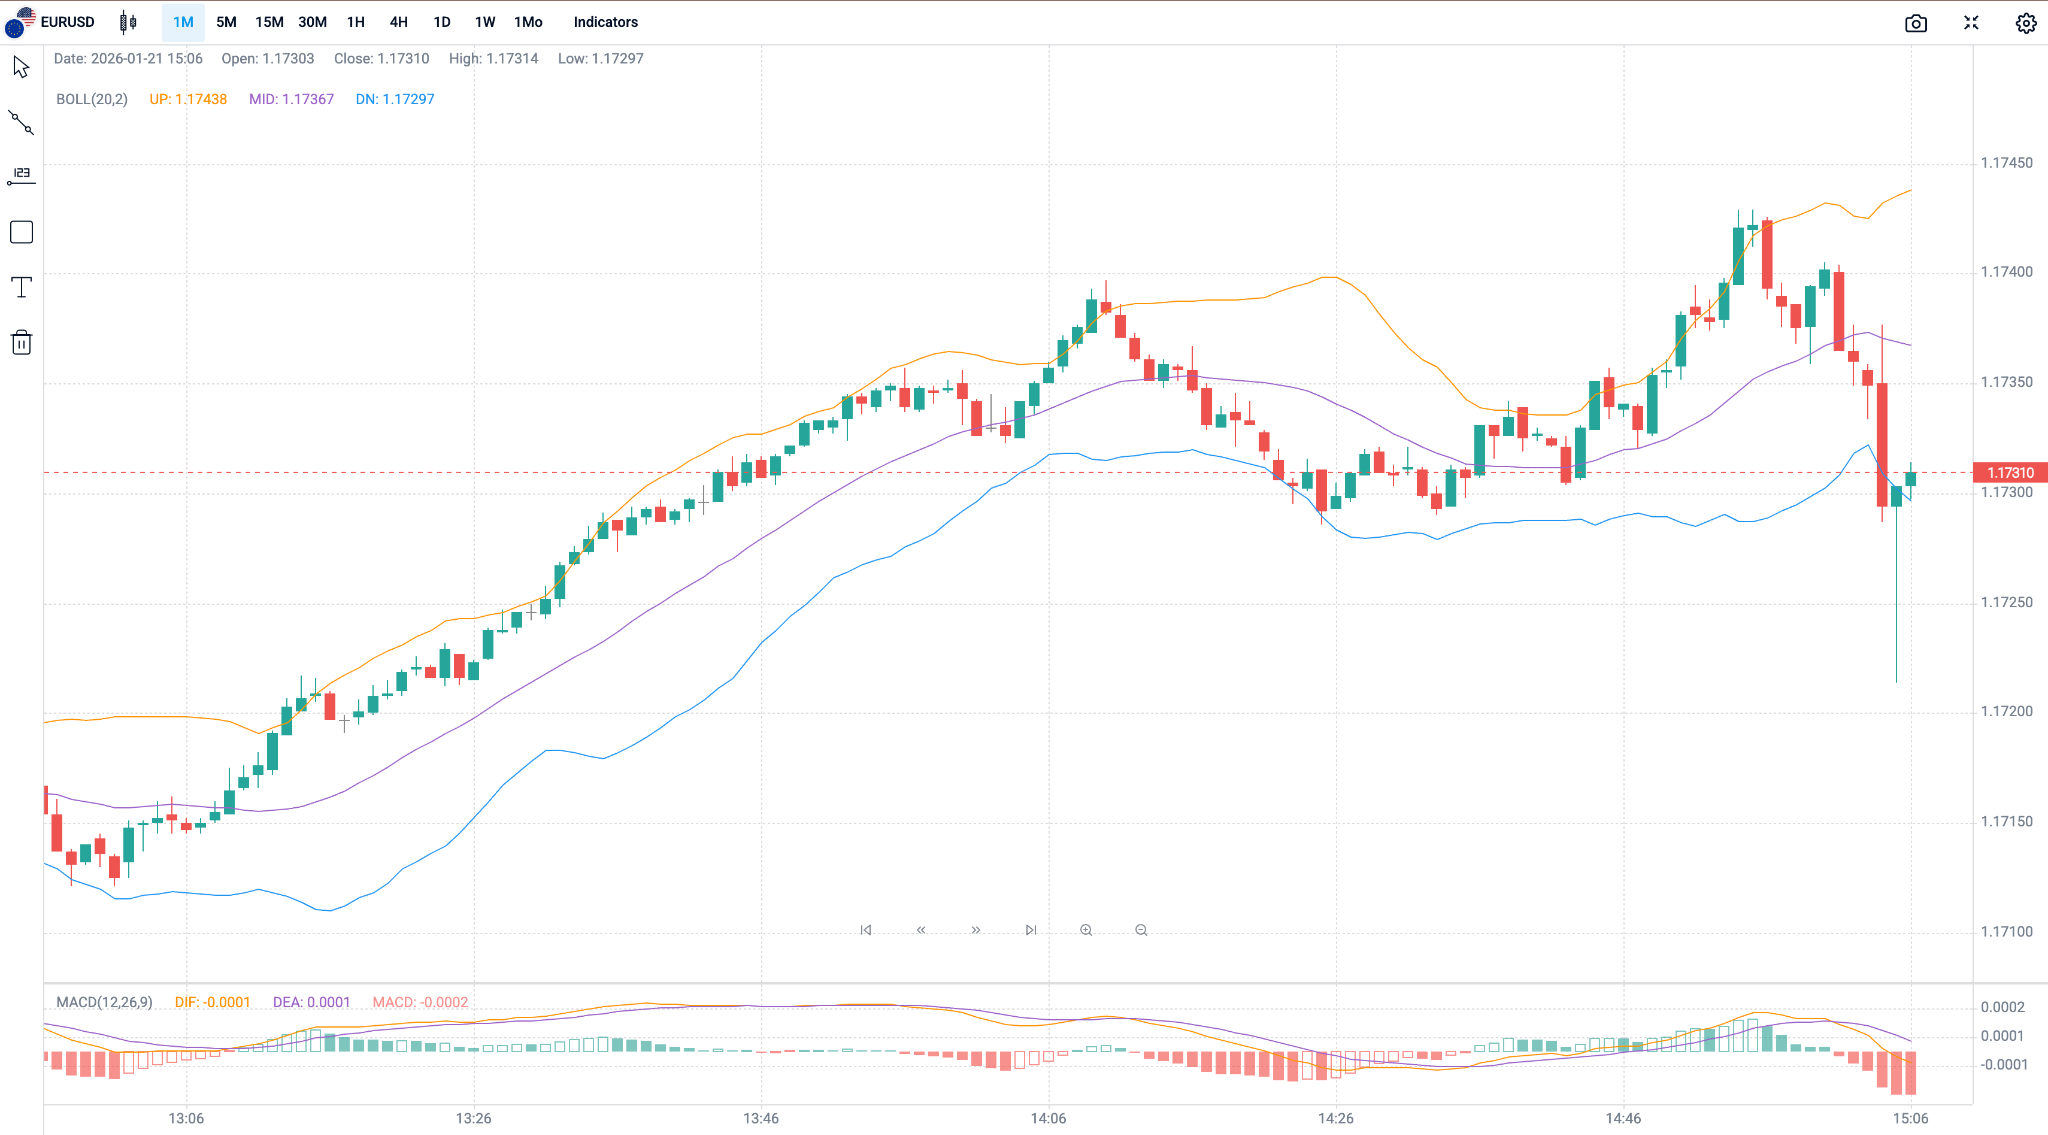The width and height of the screenshot is (2048, 1135).
Task: Click the DEA: 0.0001 MACD value
Action: pos(311,1002)
